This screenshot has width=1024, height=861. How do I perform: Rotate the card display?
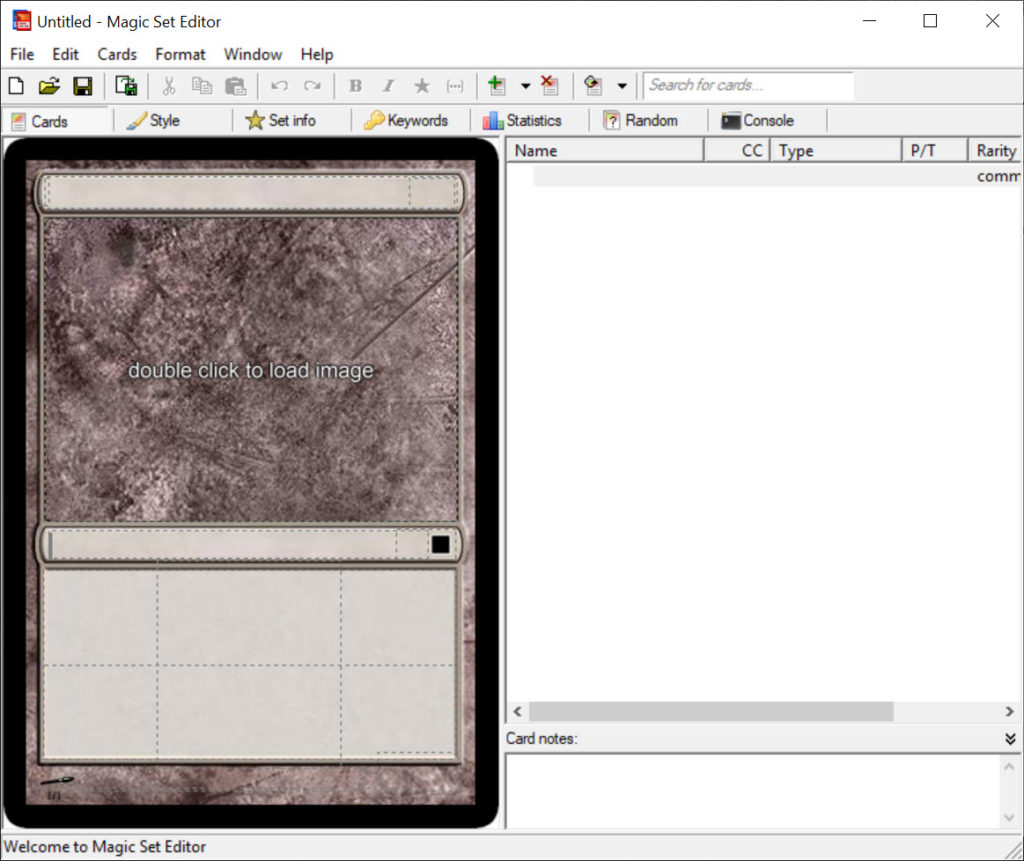(x=593, y=86)
